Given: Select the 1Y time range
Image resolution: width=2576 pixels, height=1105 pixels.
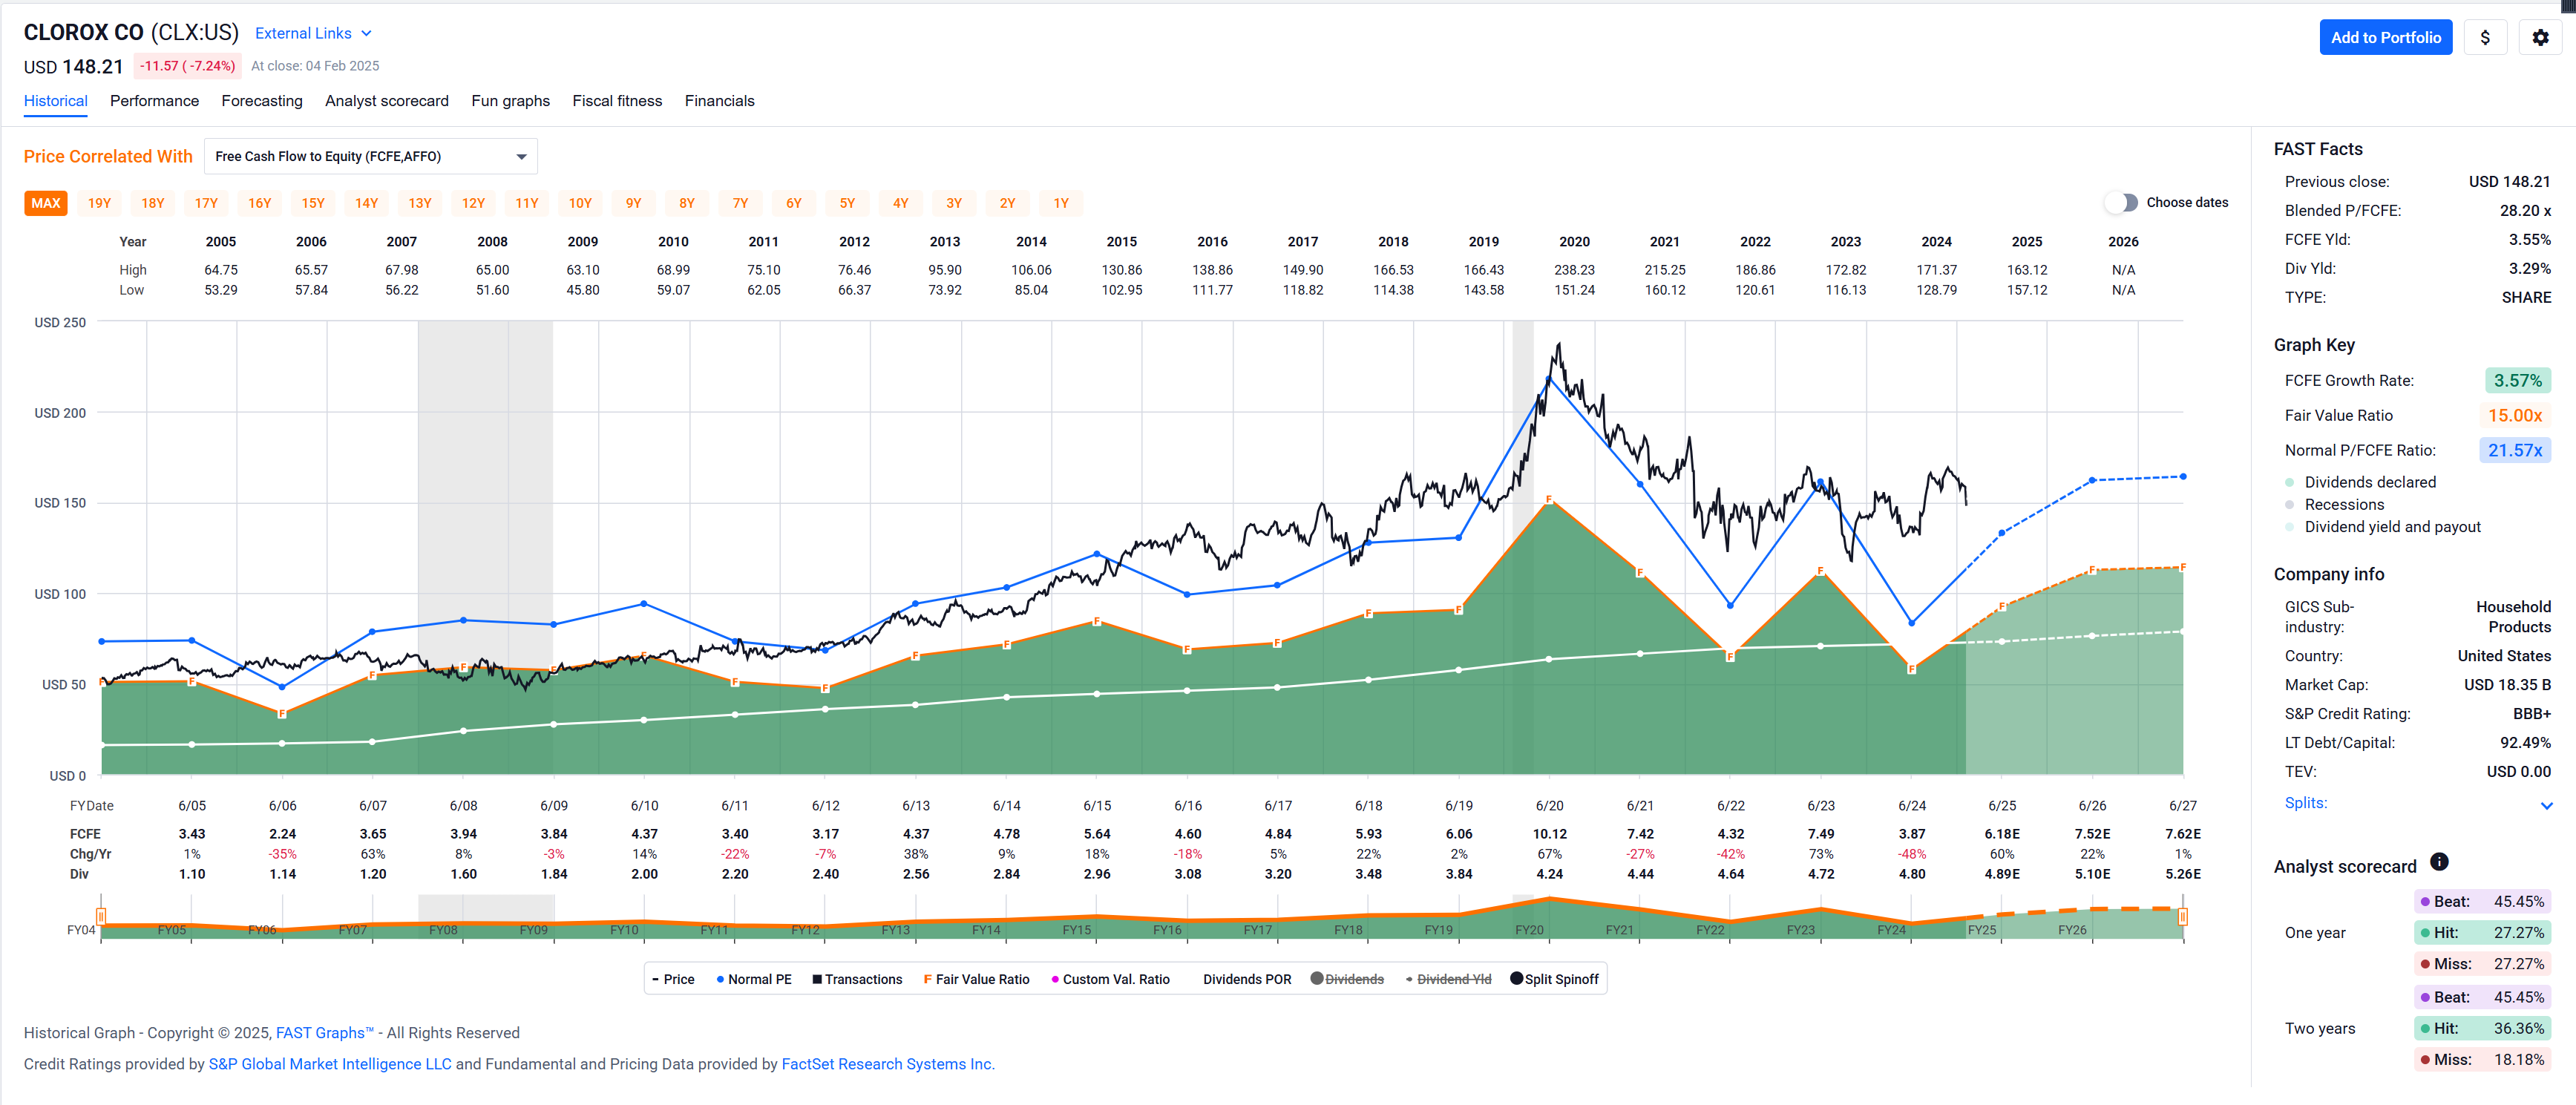Looking at the screenshot, I should pyautogui.click(x=1061, y=203).
